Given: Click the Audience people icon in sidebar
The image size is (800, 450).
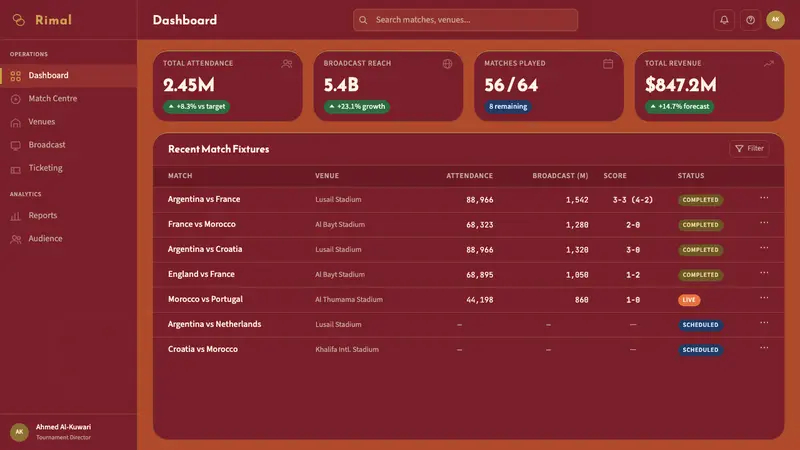Looking at the screenshot, I should (16, 239).
